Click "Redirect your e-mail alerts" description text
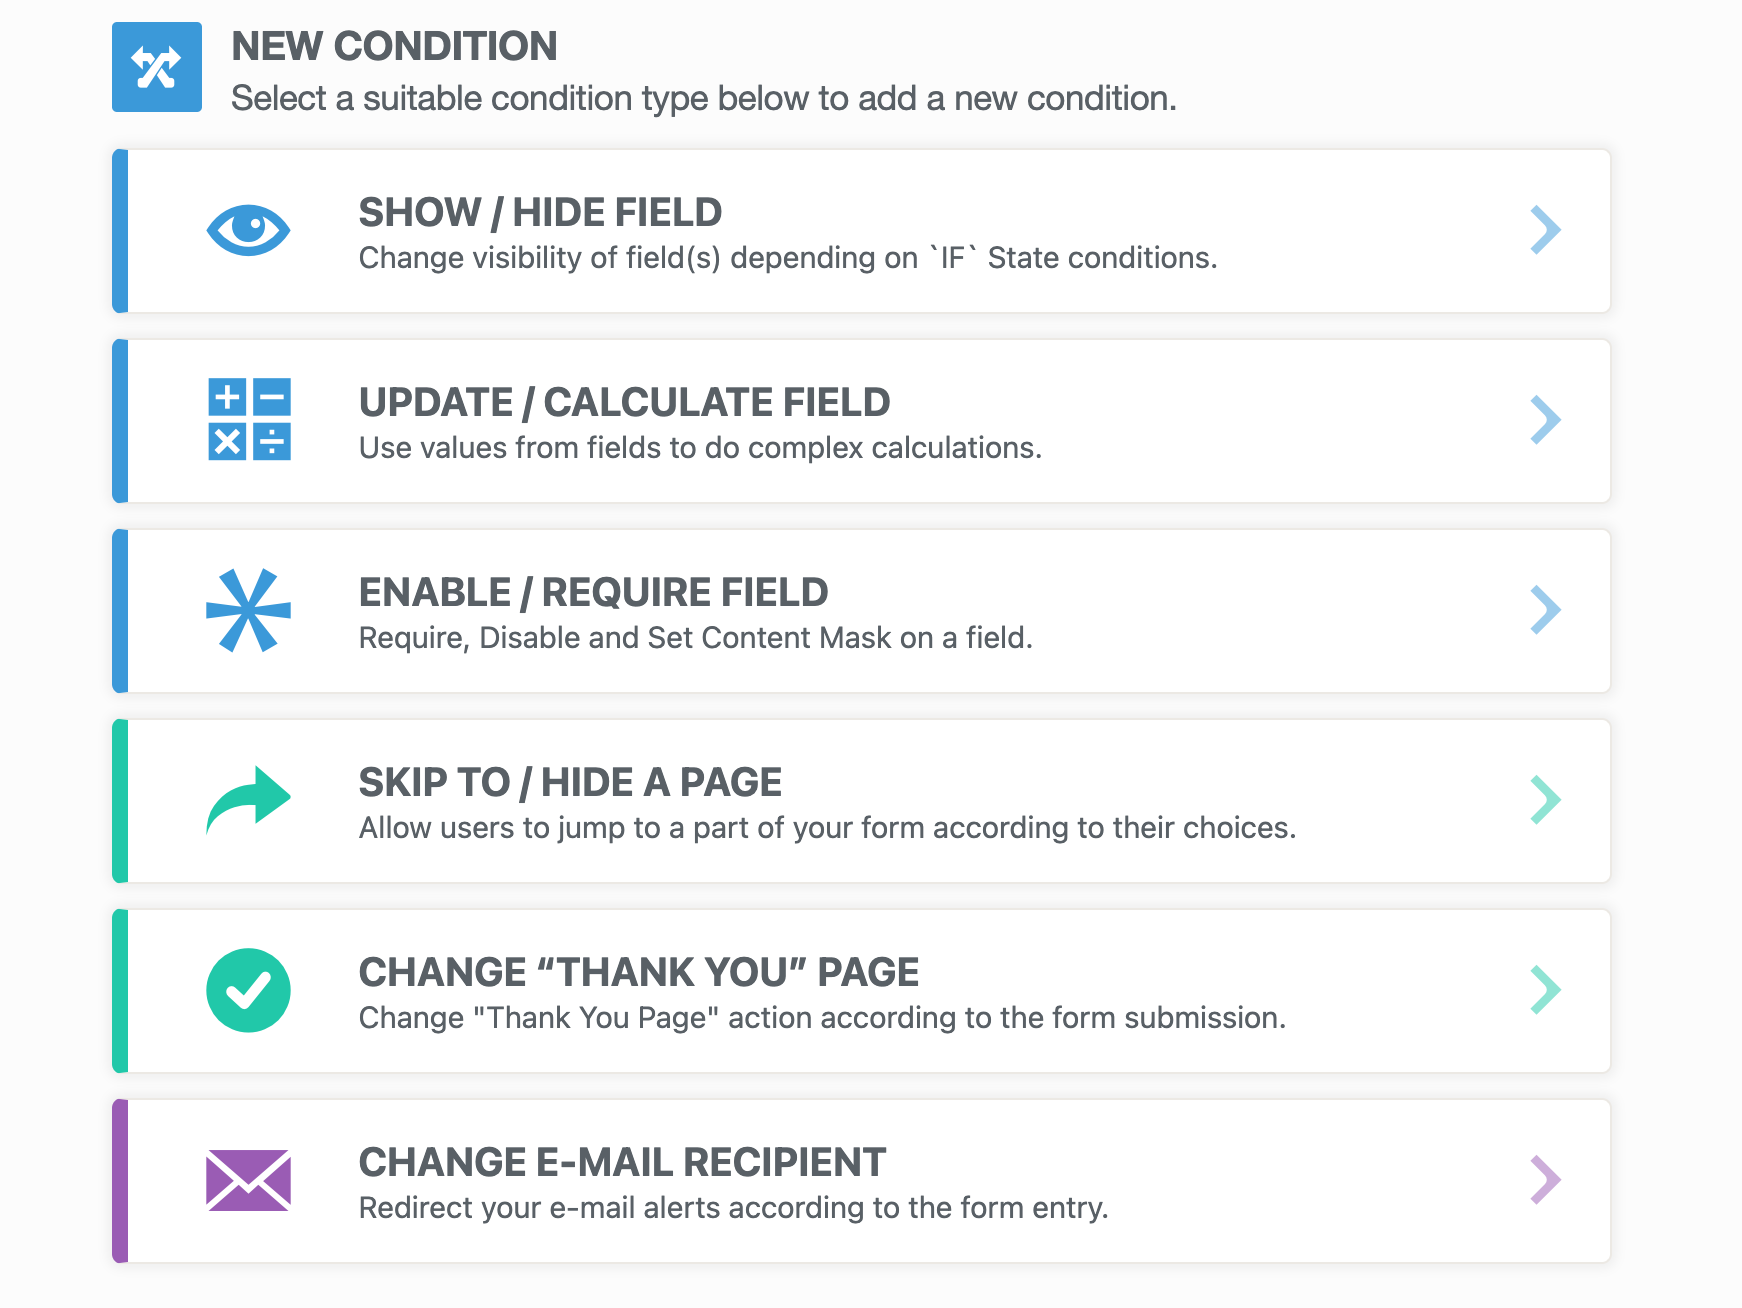The height and width of the screenshot is (1308, 1742). click(733, 1208)
